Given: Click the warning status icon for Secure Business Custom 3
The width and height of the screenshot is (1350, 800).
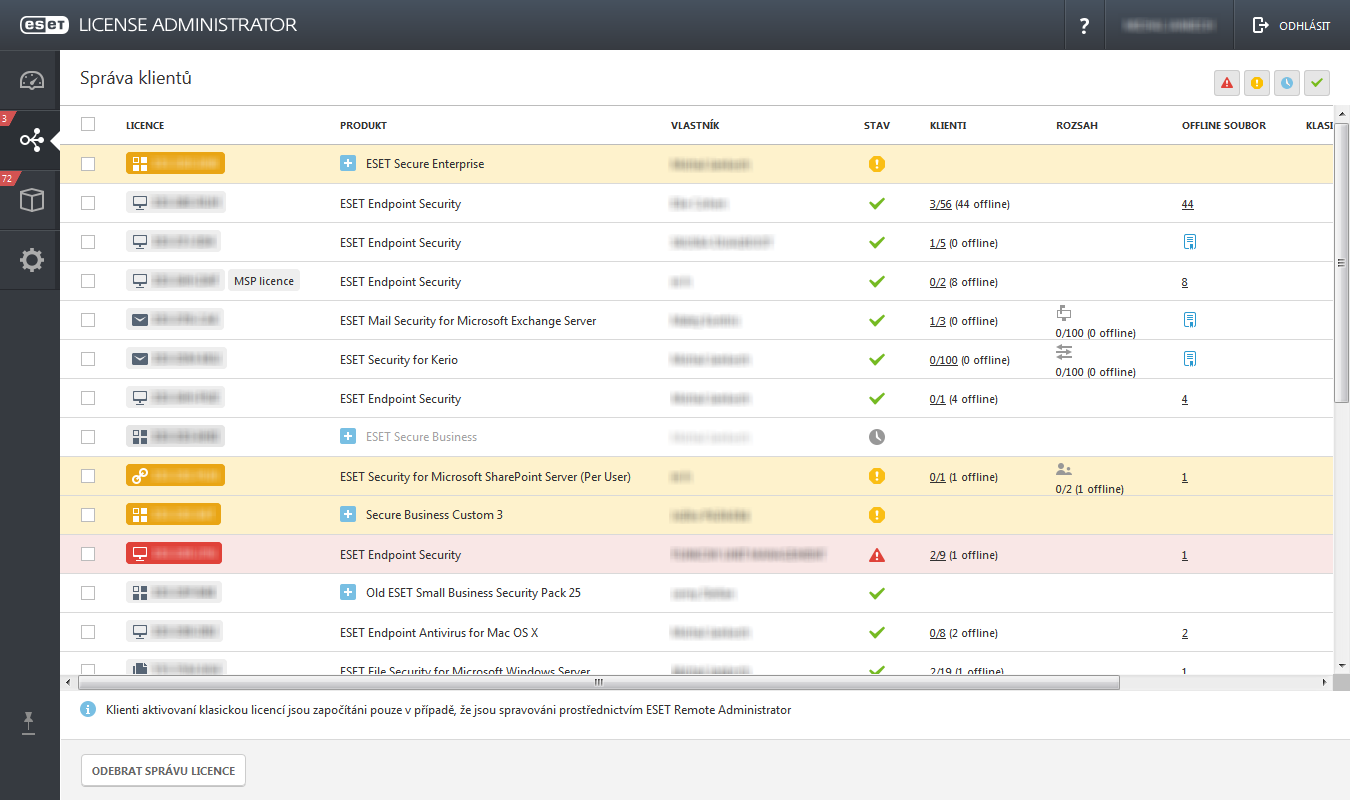Looking at the screenshot, I should coord(877,515).
